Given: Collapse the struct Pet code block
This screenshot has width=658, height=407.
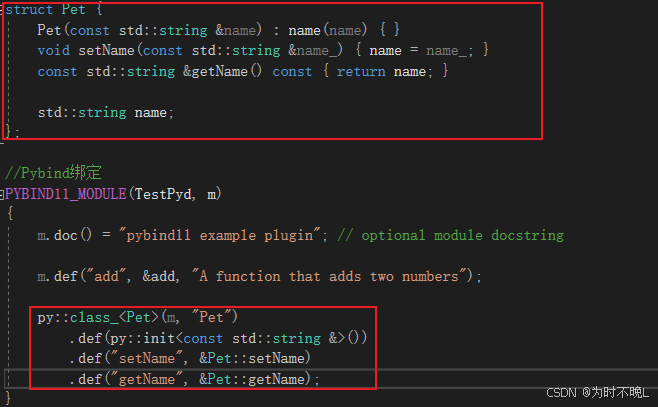Looking at the screenshot, I should click(x=2, y=9).
